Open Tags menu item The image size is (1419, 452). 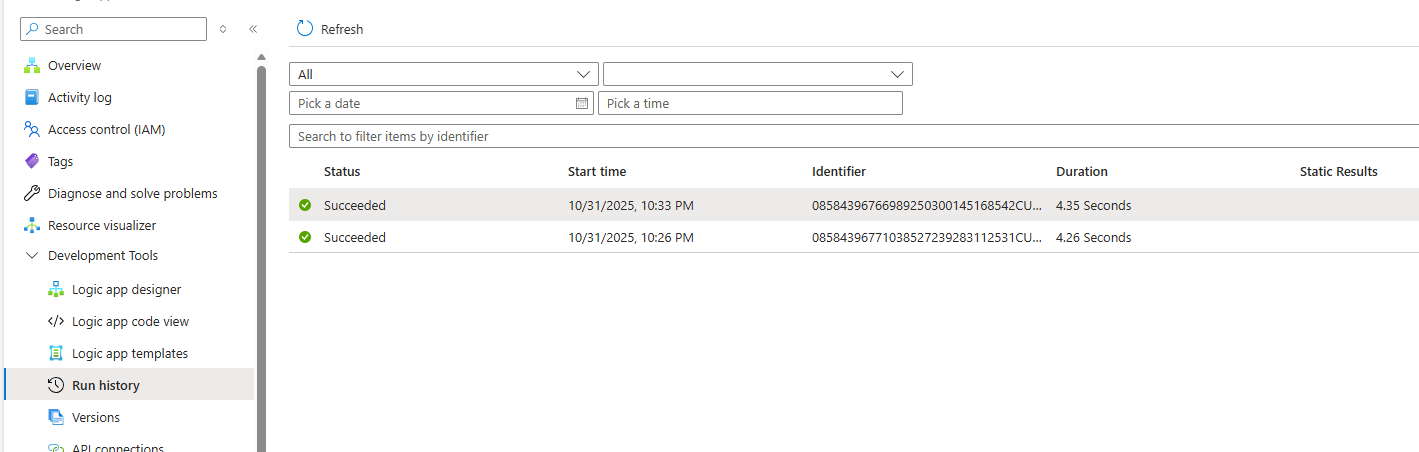pos(60,162)
